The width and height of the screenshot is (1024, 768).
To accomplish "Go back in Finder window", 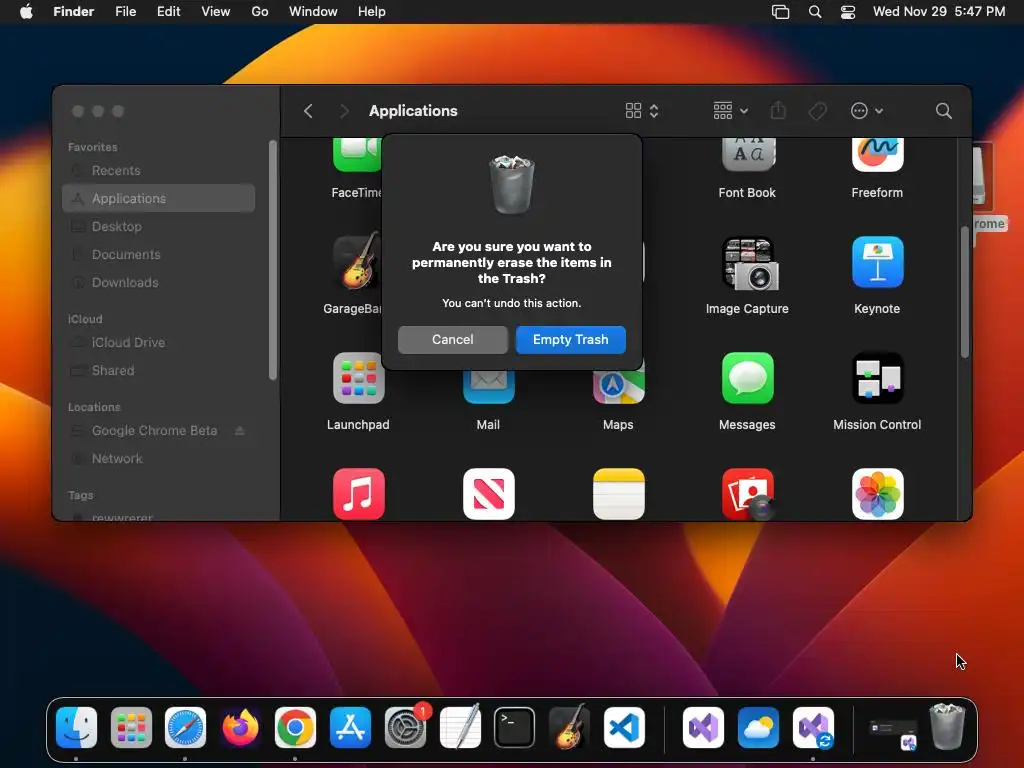I will pyautogui.click(x=308, y=111).
